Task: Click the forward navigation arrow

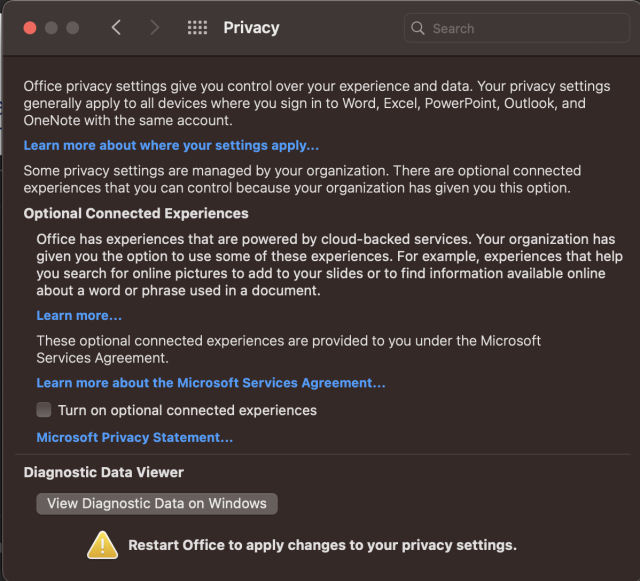Action: pos(154,28)
